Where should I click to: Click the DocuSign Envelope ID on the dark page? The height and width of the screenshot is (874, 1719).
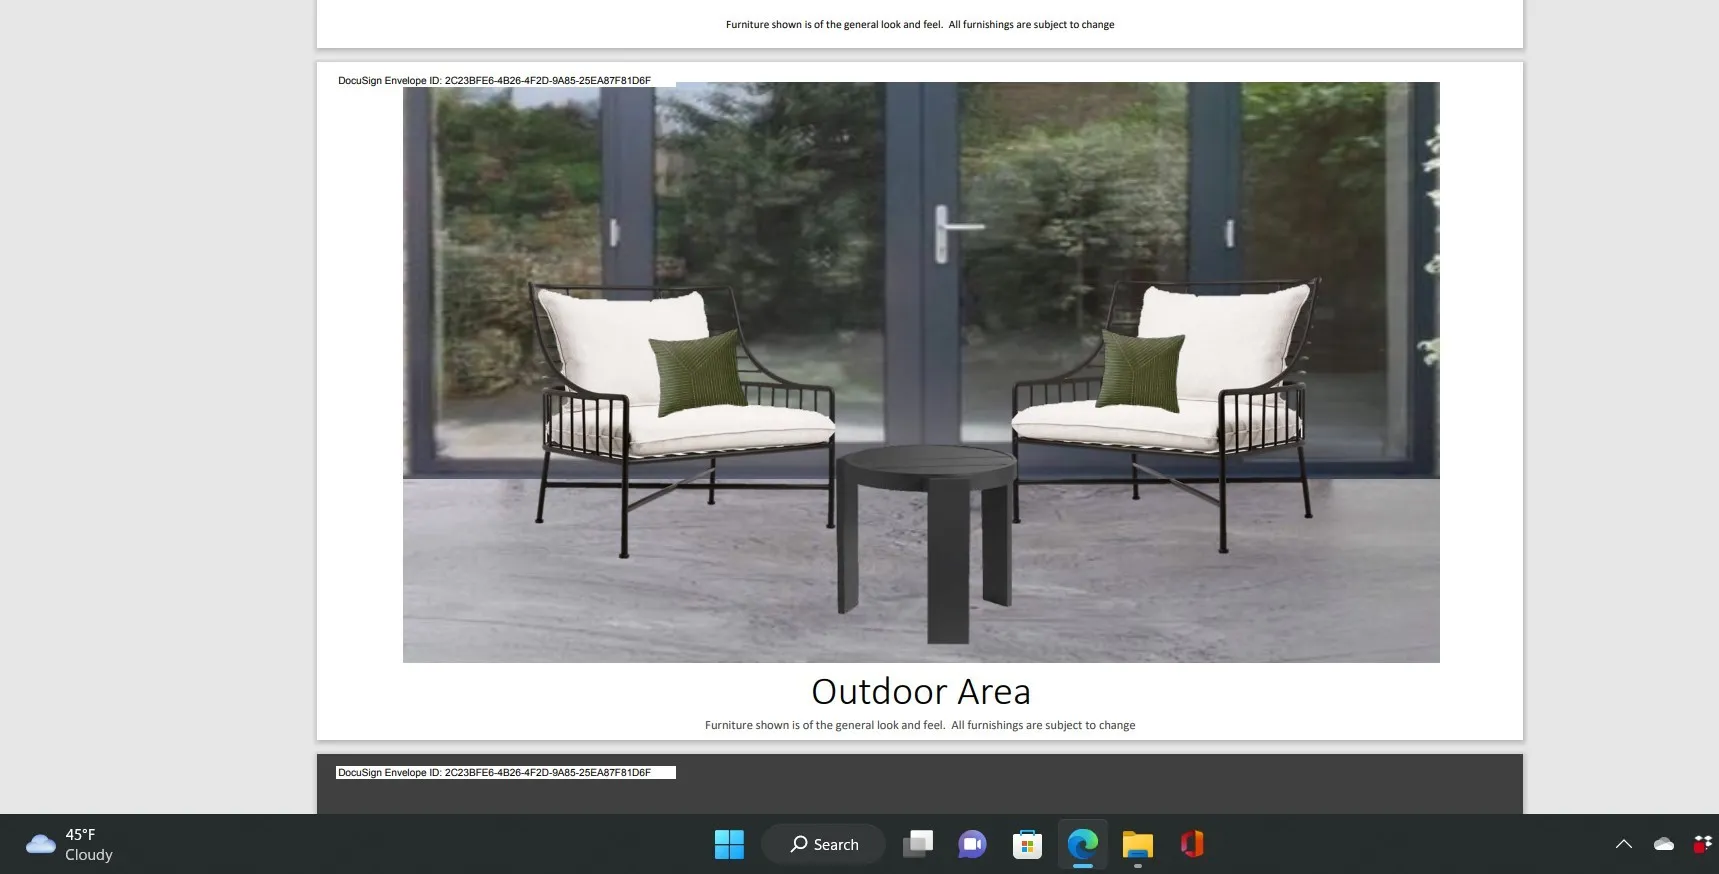click(494, 772)
